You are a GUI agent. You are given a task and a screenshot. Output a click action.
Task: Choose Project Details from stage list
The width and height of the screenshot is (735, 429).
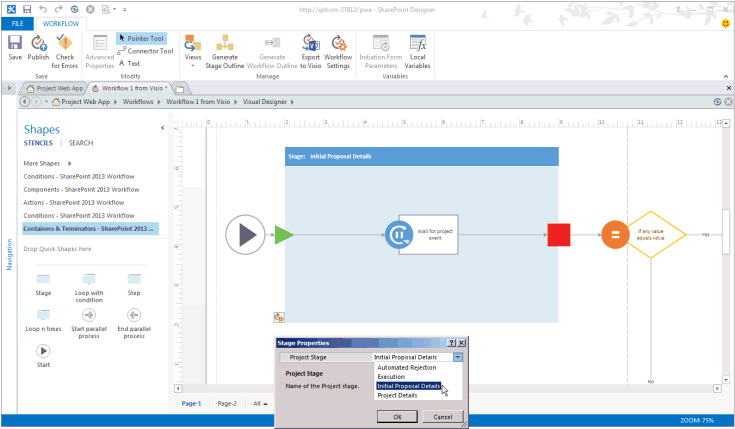pyautogui.click(x=397, y=396)
